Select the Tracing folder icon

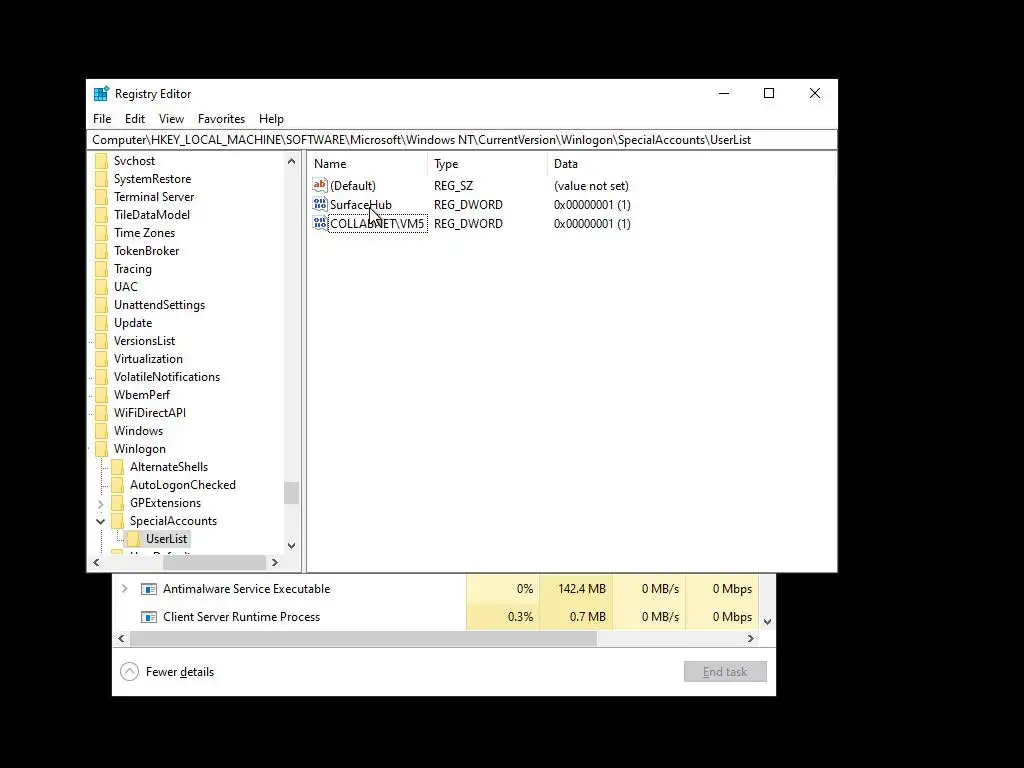click(x=101, y=268)
